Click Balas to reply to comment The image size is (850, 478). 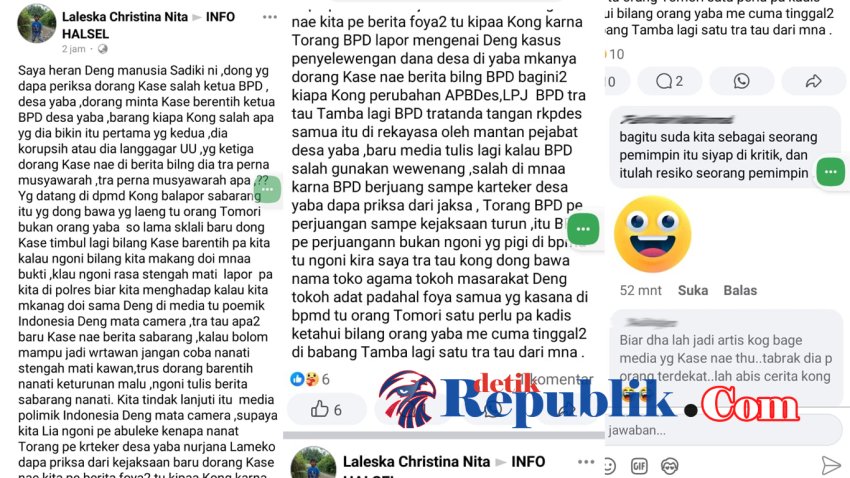[x=740, y=290]
